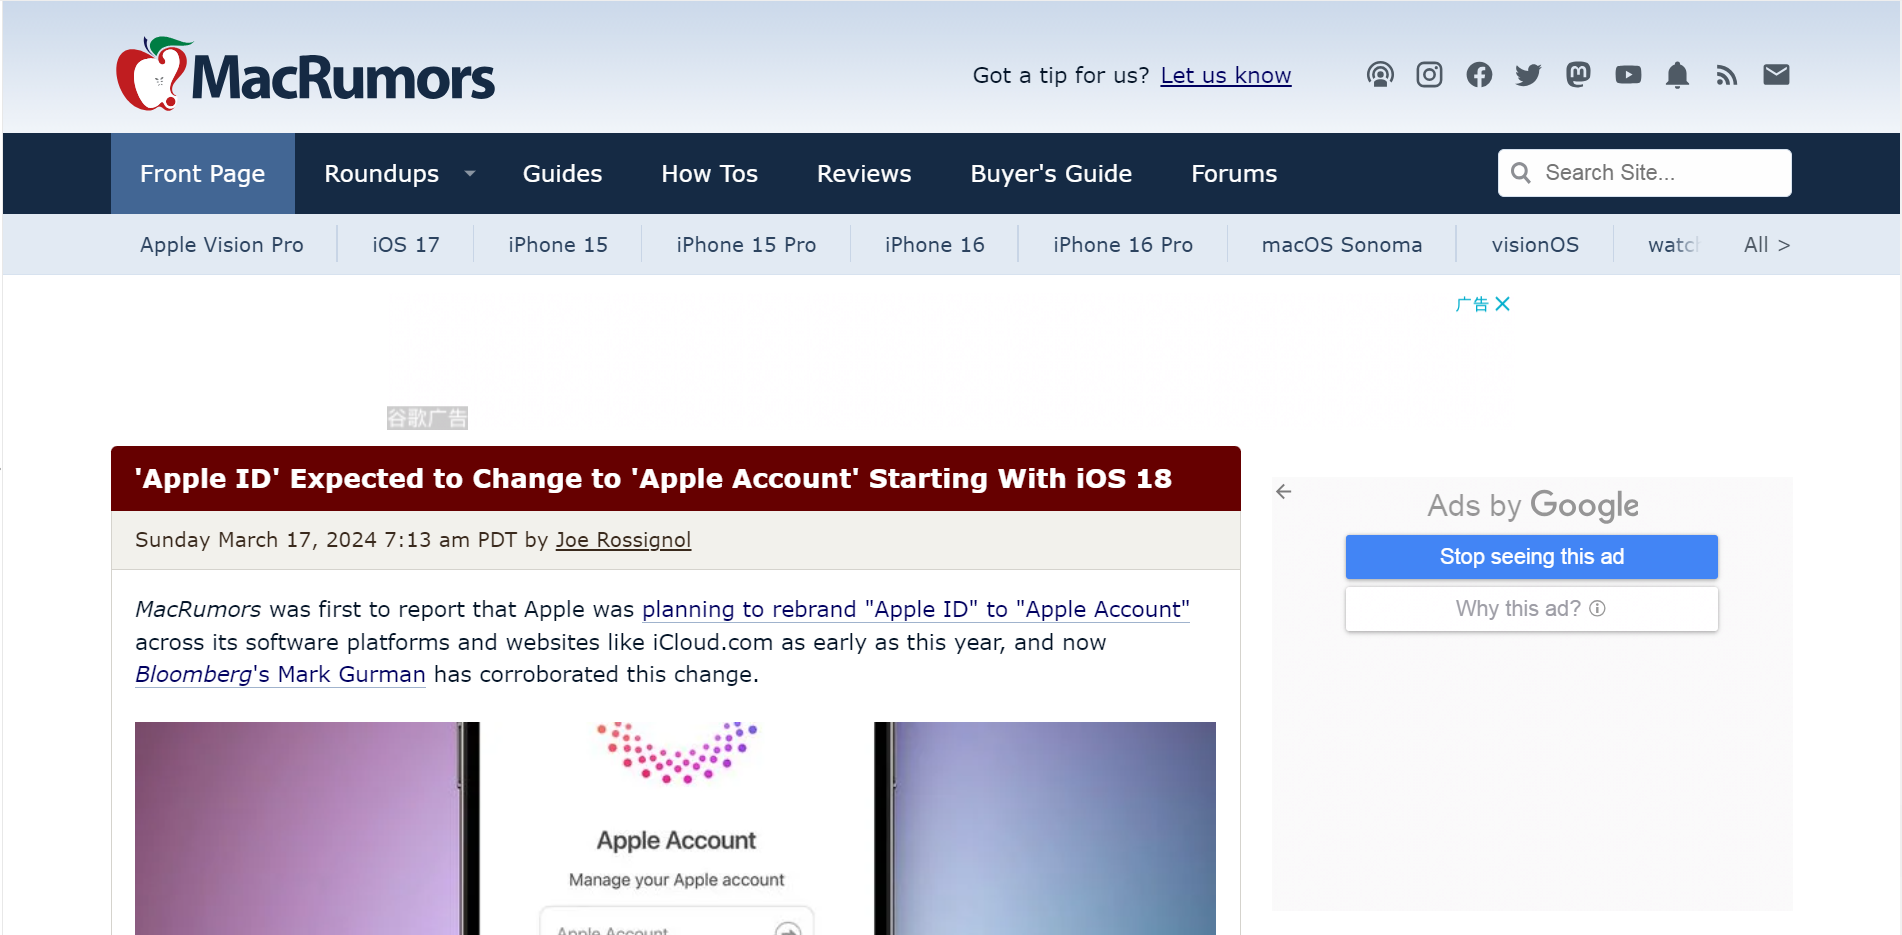Select the macOS Sonoma topic
Image resolution: width=1902 pixels, height=935 pixels.
1341,245
